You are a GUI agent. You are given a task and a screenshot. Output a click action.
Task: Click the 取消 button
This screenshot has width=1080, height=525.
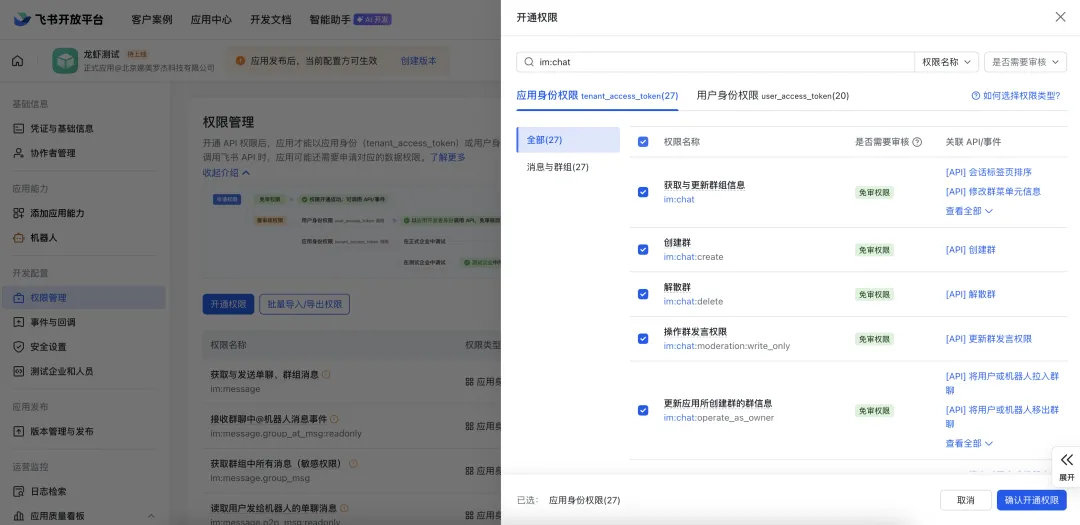[x=966, y=500]
